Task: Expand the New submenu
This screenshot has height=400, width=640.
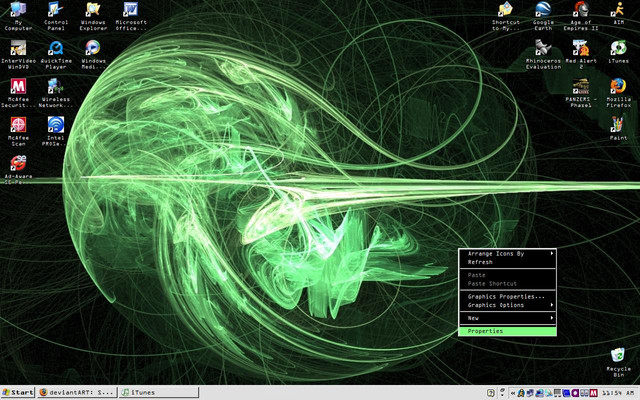Action: [x=507, y=318]
